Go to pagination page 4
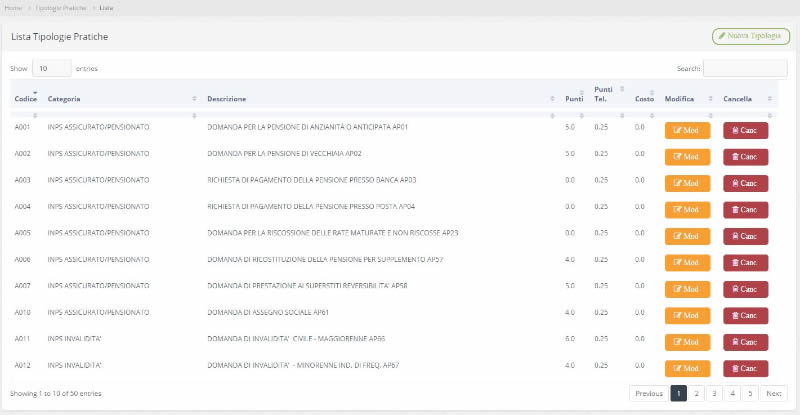800x415 pixels. [x=732, y=394]
